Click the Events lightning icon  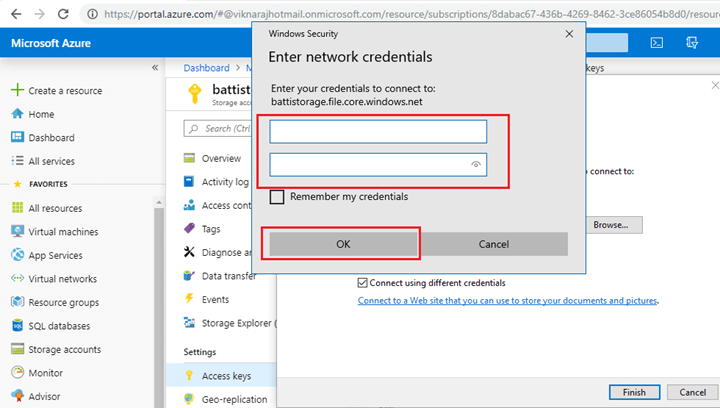(189, 299)
